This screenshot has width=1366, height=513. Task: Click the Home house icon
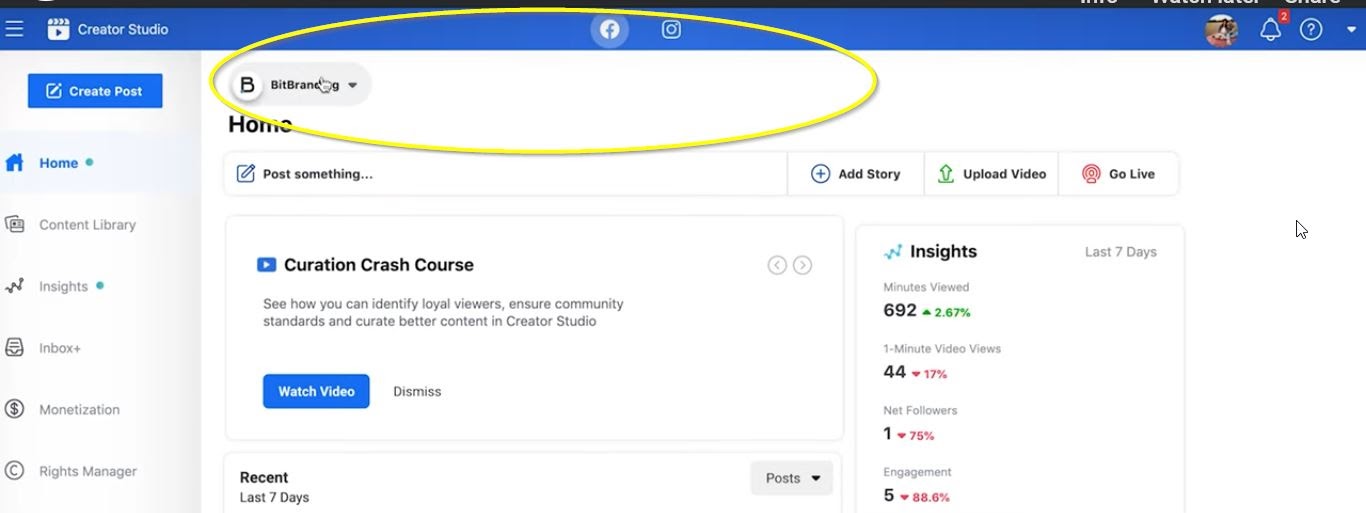tap(14, 163)
